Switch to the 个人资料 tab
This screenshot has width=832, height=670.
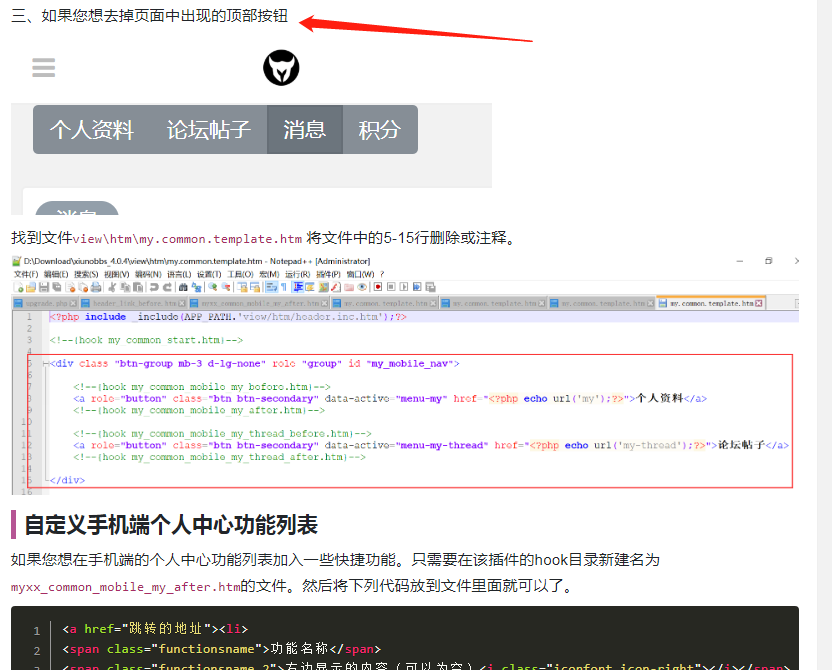pos(92,130)
